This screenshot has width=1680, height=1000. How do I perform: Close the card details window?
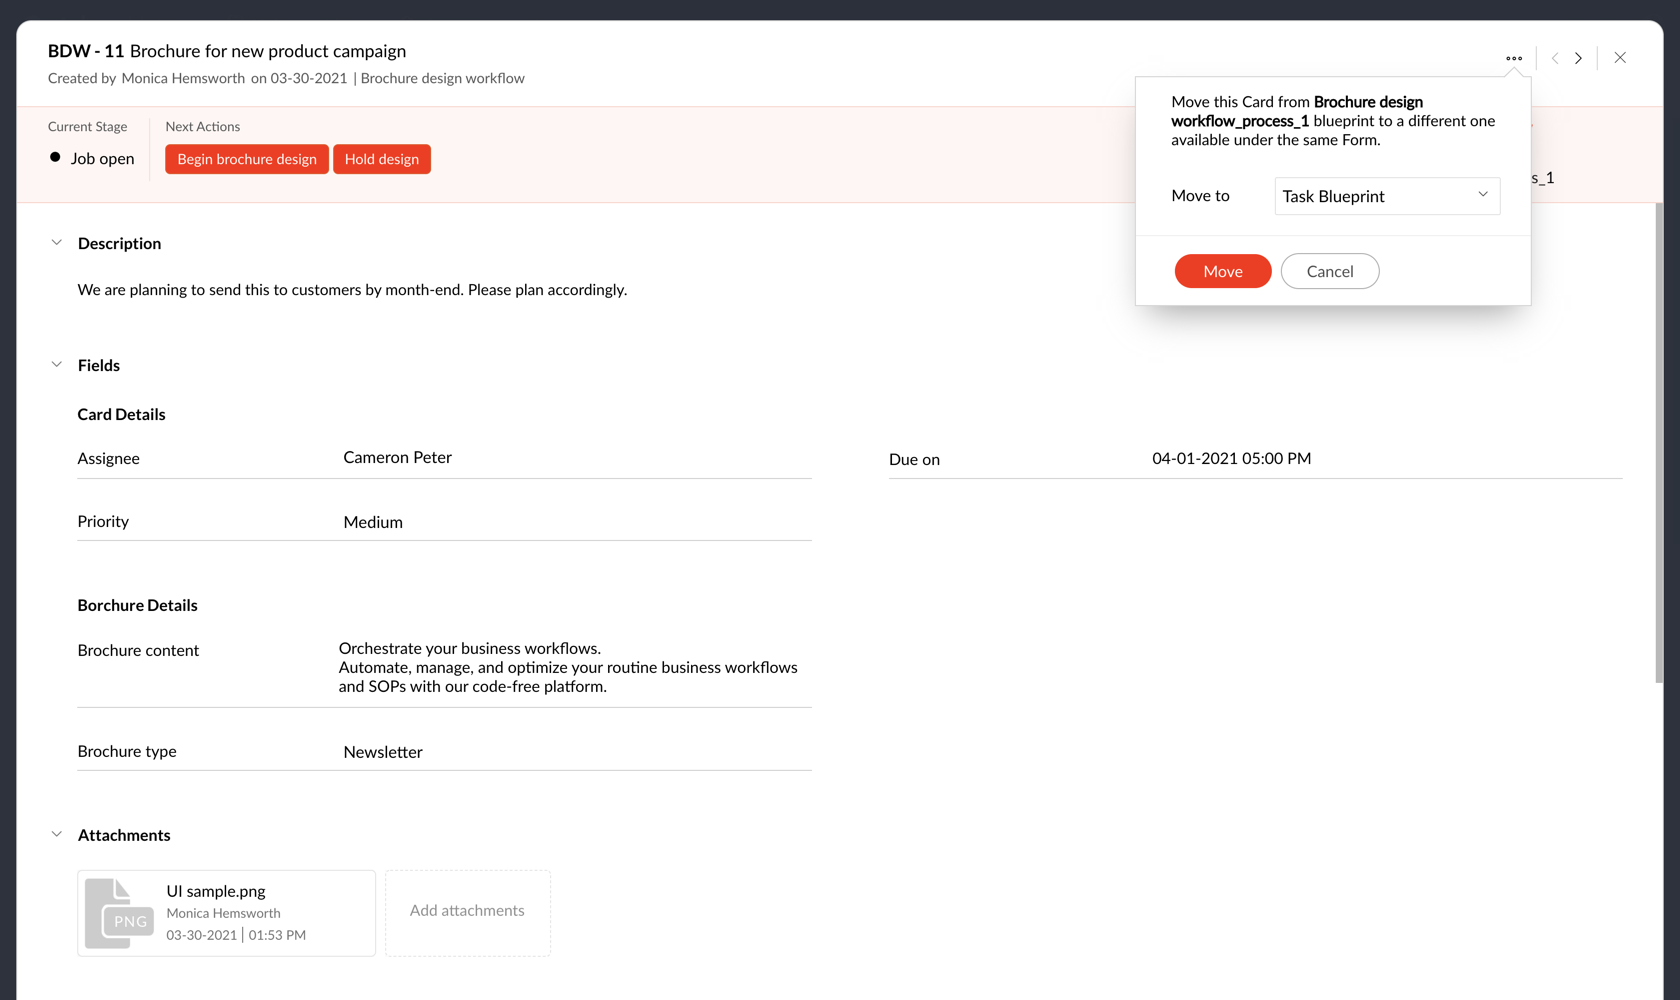1620,58
